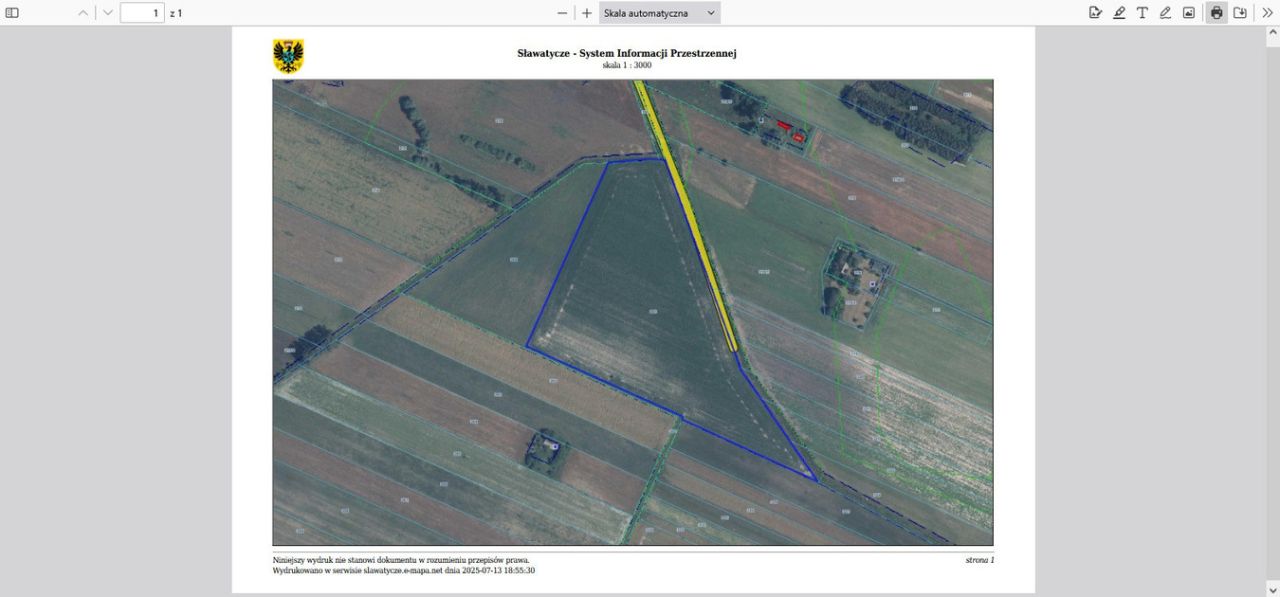Click the strona 1 page label

click(x=980, y=561)
